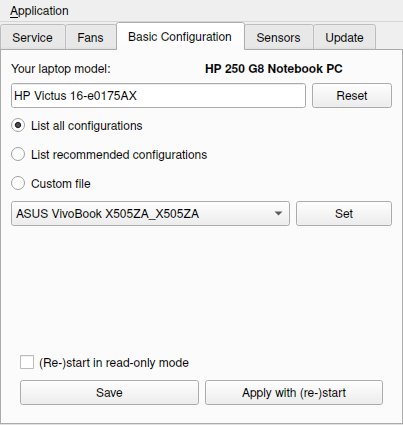Screen dimensions: 403x425
Task: Open the ASUS VivoBook X505ZA configuration combo box
Action: [x=150, y=213]
